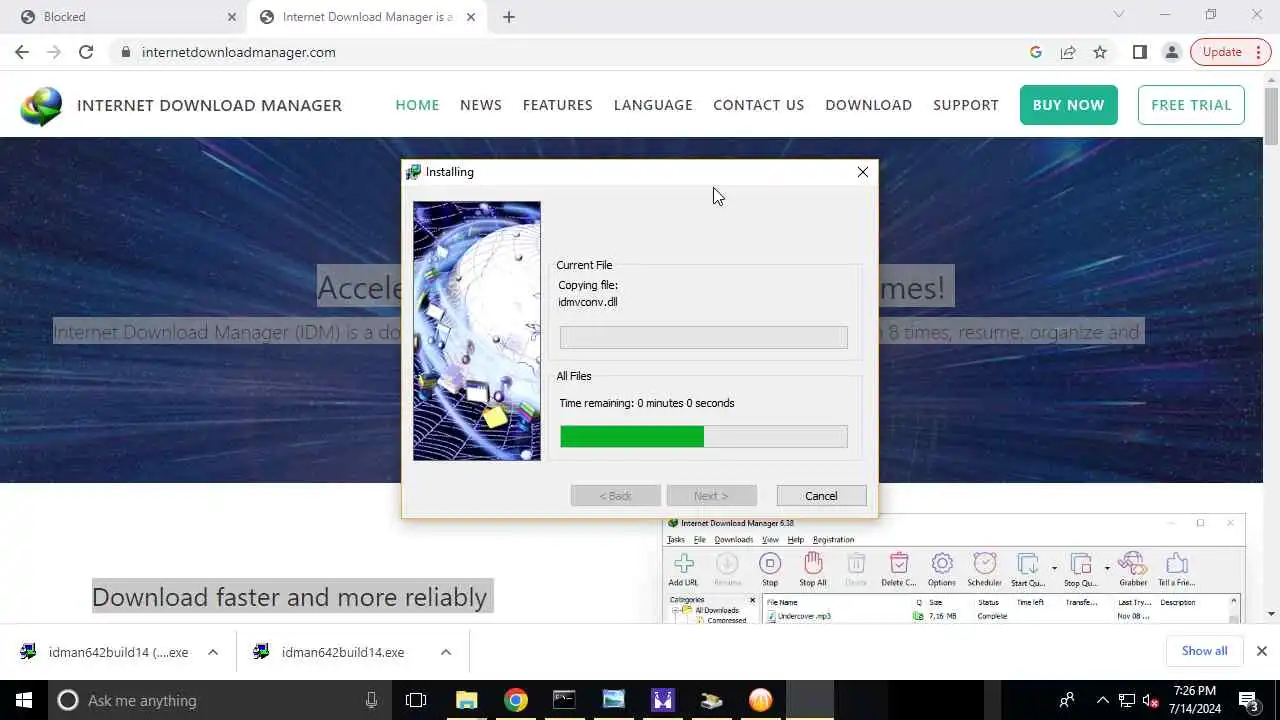Open the notifications action center
The height and width of the screenshot is (720, 1280).
(1248, 700)
